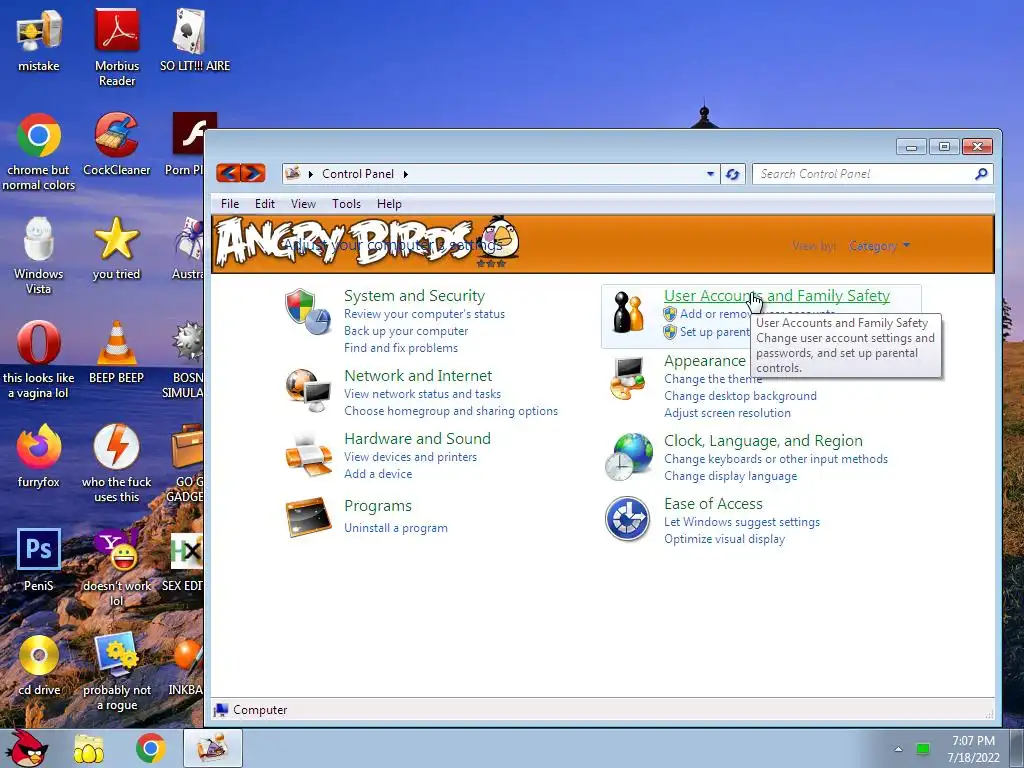
Task: Select the Photoshop Ps desktop icon
Action: [x=39, y=560]
